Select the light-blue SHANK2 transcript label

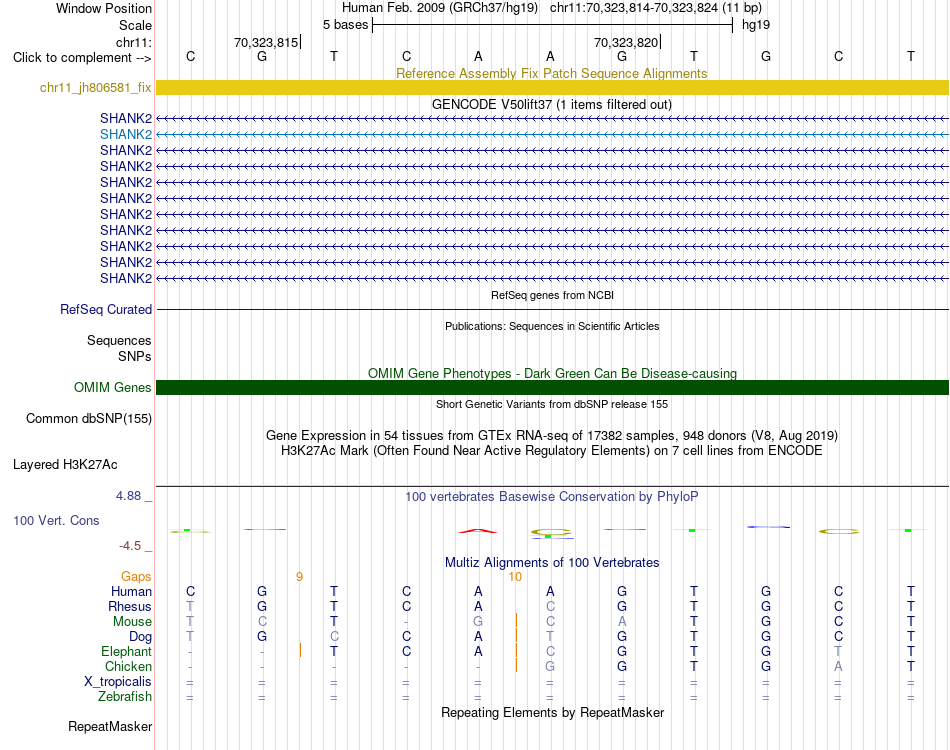126,134
